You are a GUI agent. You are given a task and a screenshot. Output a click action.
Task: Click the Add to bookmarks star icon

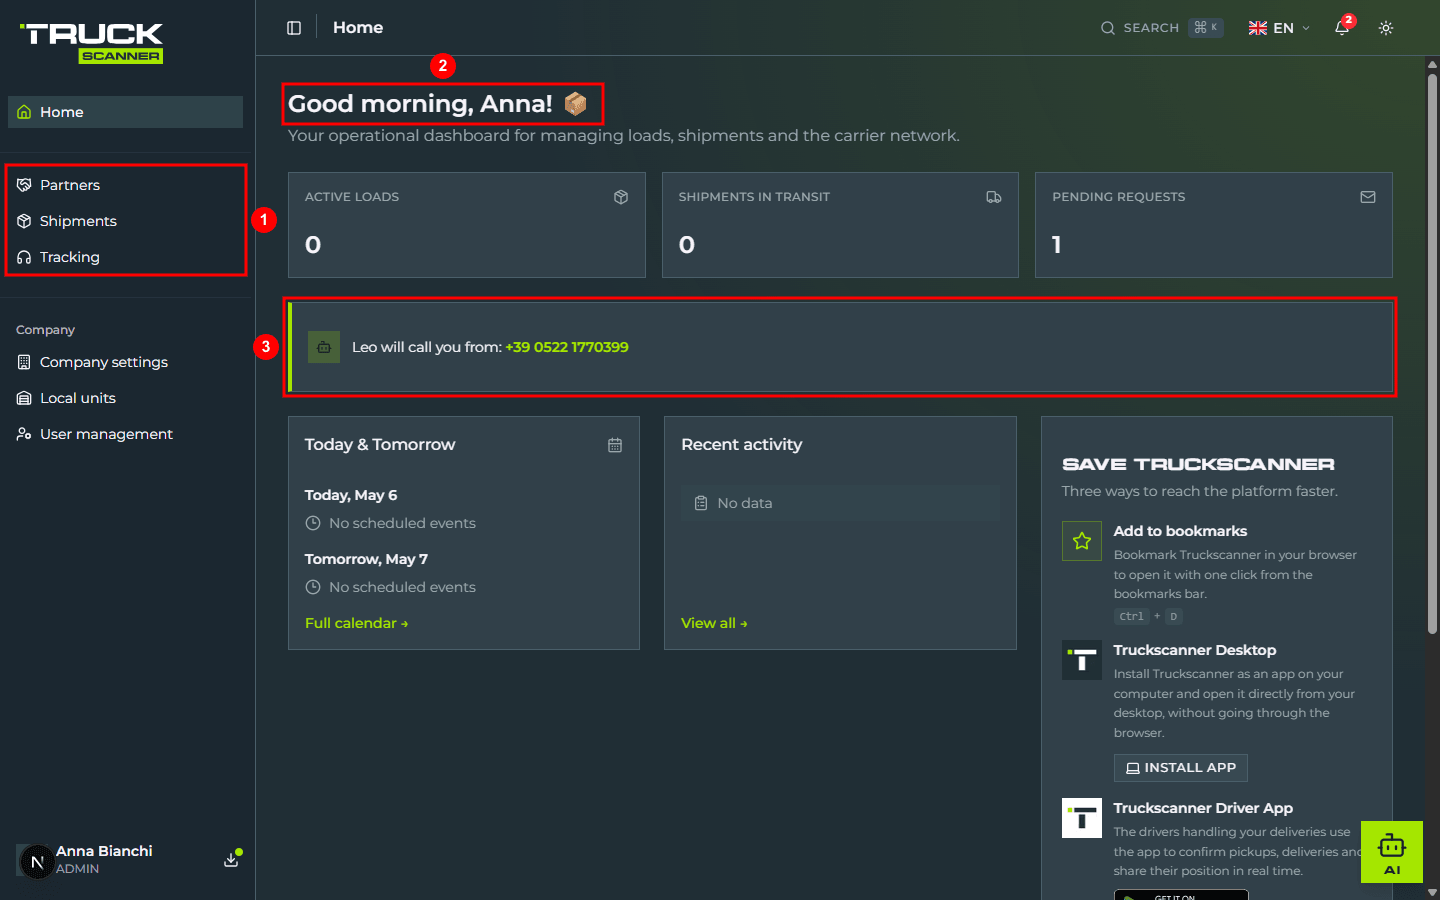pos(1082,541)
